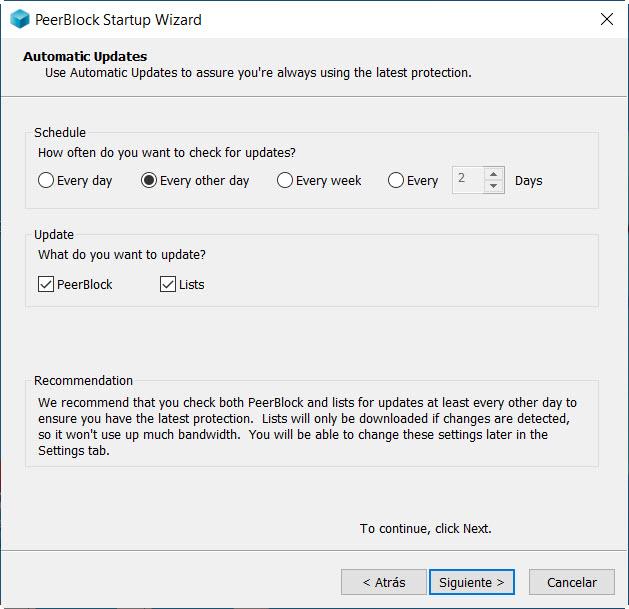Click into the days number field

[x=468, y=180]
